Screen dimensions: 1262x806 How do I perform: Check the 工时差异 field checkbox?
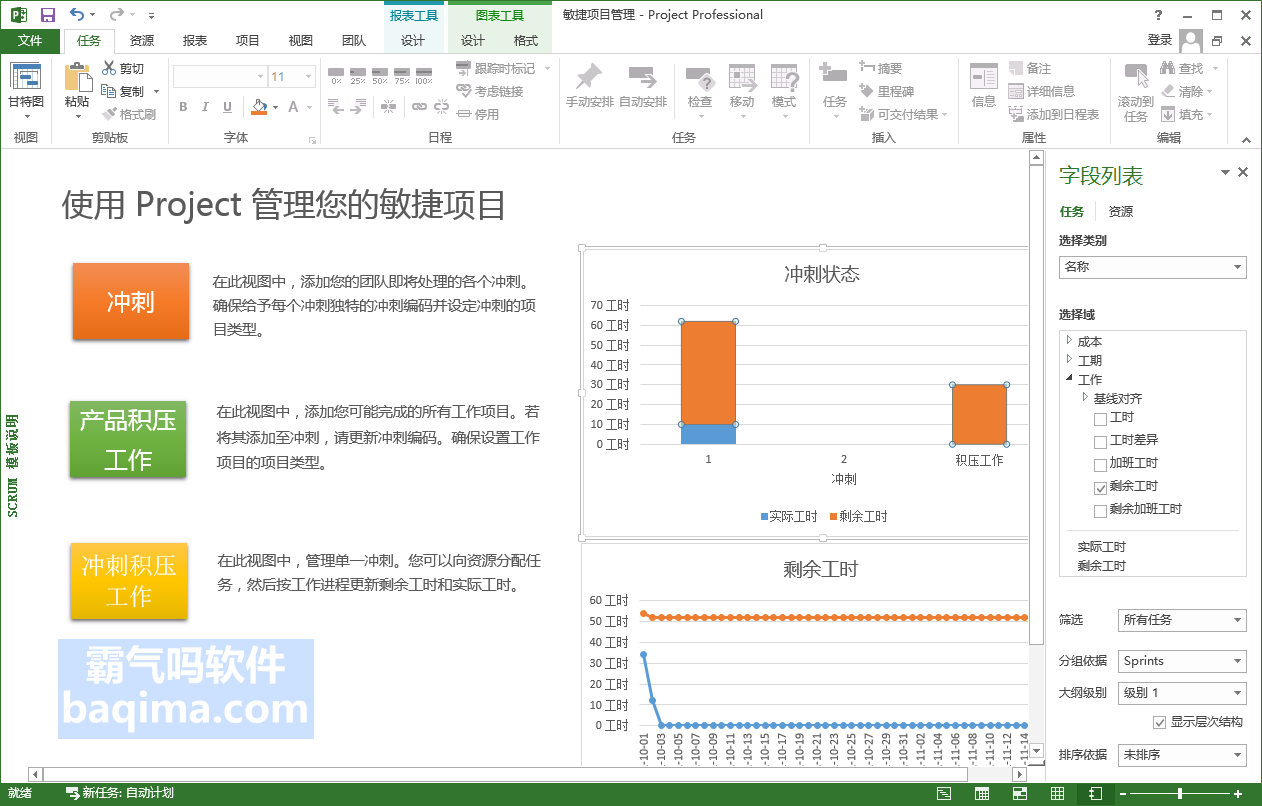coord(1101,442)
